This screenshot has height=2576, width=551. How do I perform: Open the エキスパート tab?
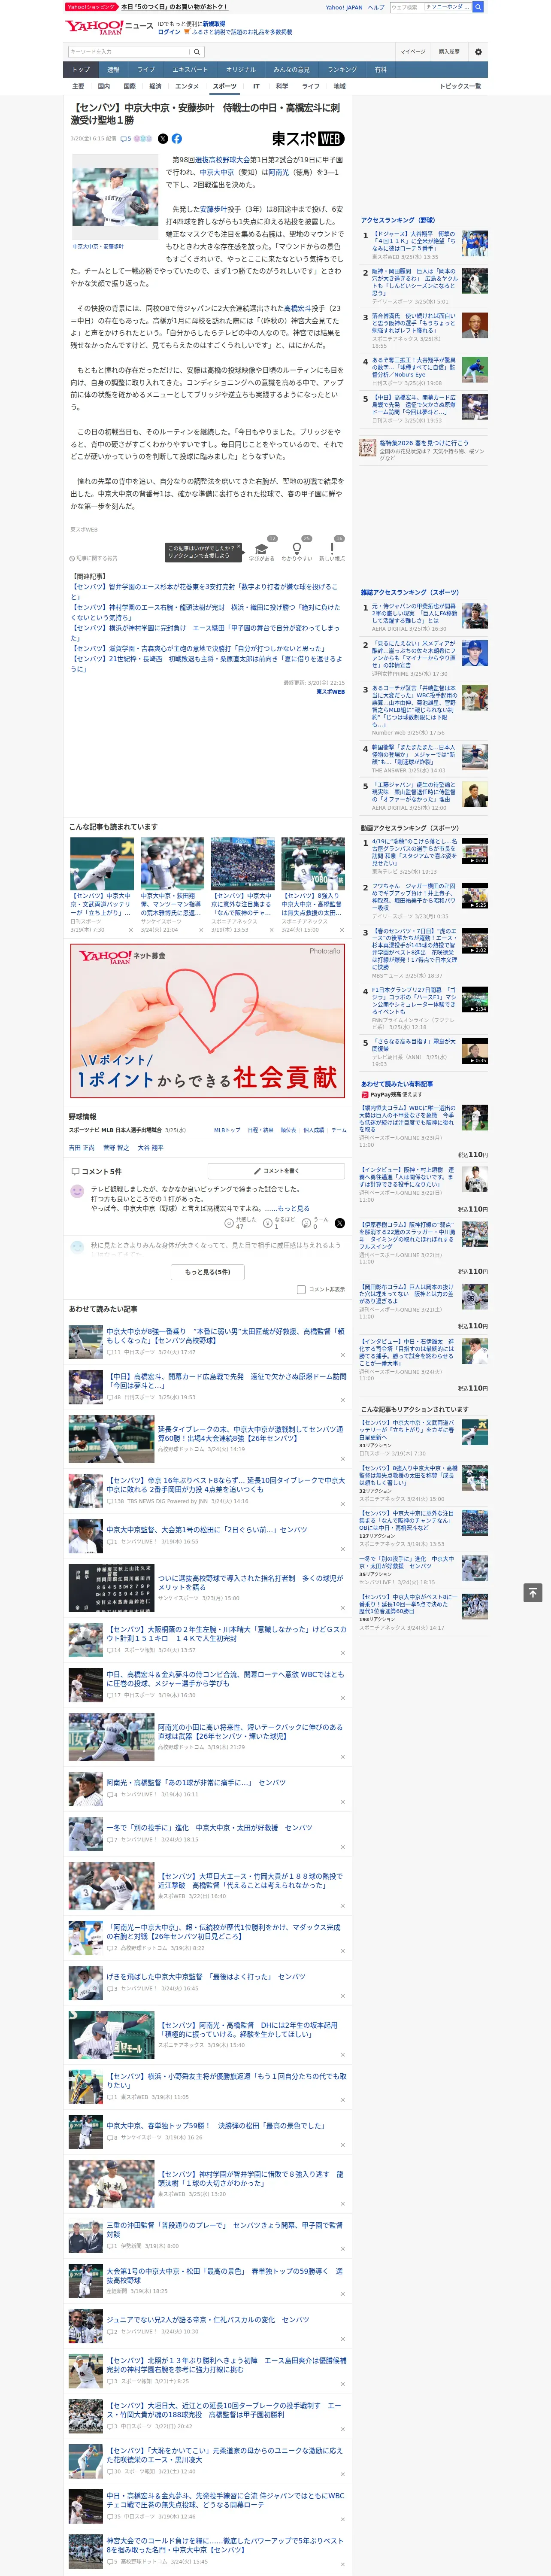coord(190,69)
